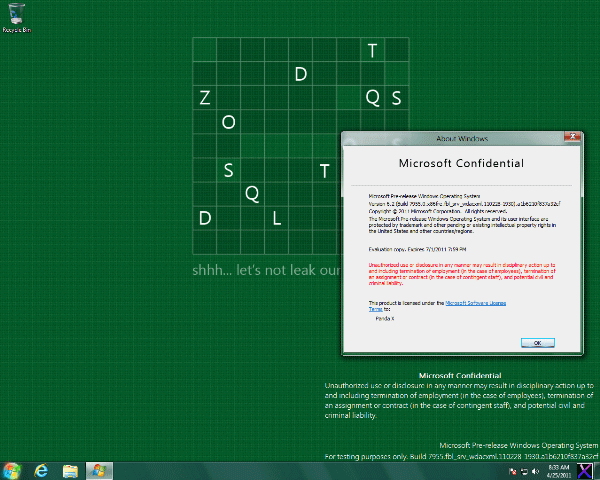Open Windows Explorer folder icon on taskbar

click(x=70, y=471)
